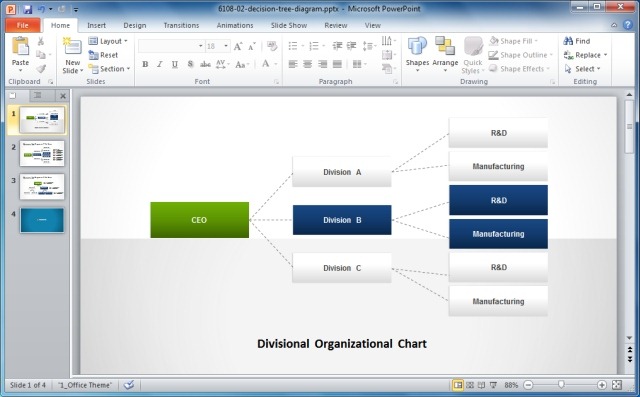Image resolution: width=640 pixels, height=397 pixels.
Task: Select slide 4 thumbnail
Action: click(42, 220)
